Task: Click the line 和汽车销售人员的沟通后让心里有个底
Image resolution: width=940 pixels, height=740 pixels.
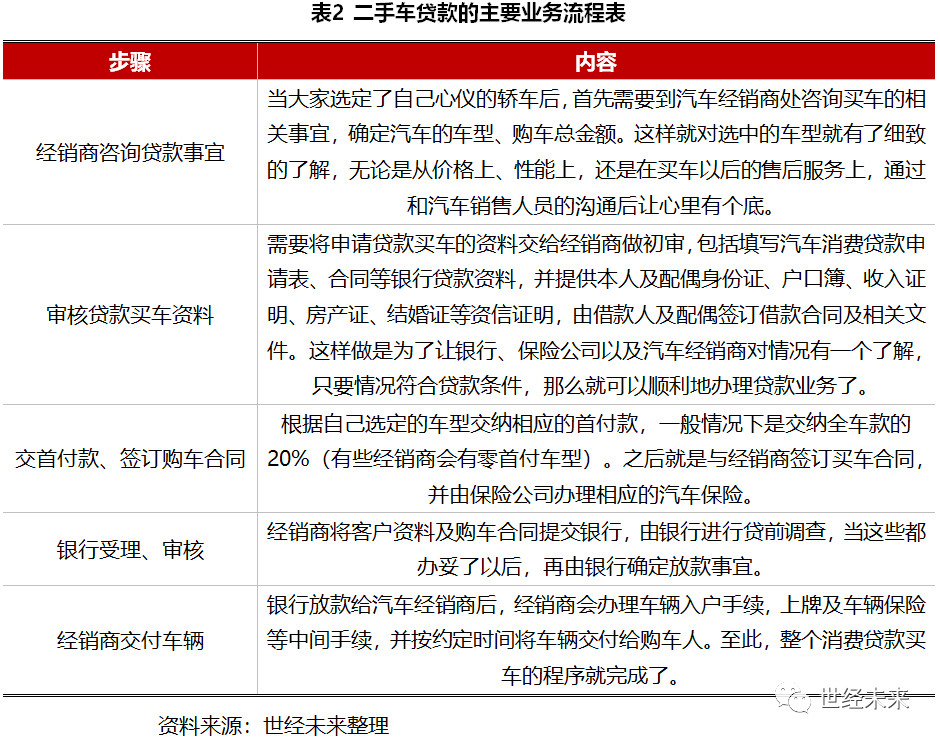Action: 591,206
